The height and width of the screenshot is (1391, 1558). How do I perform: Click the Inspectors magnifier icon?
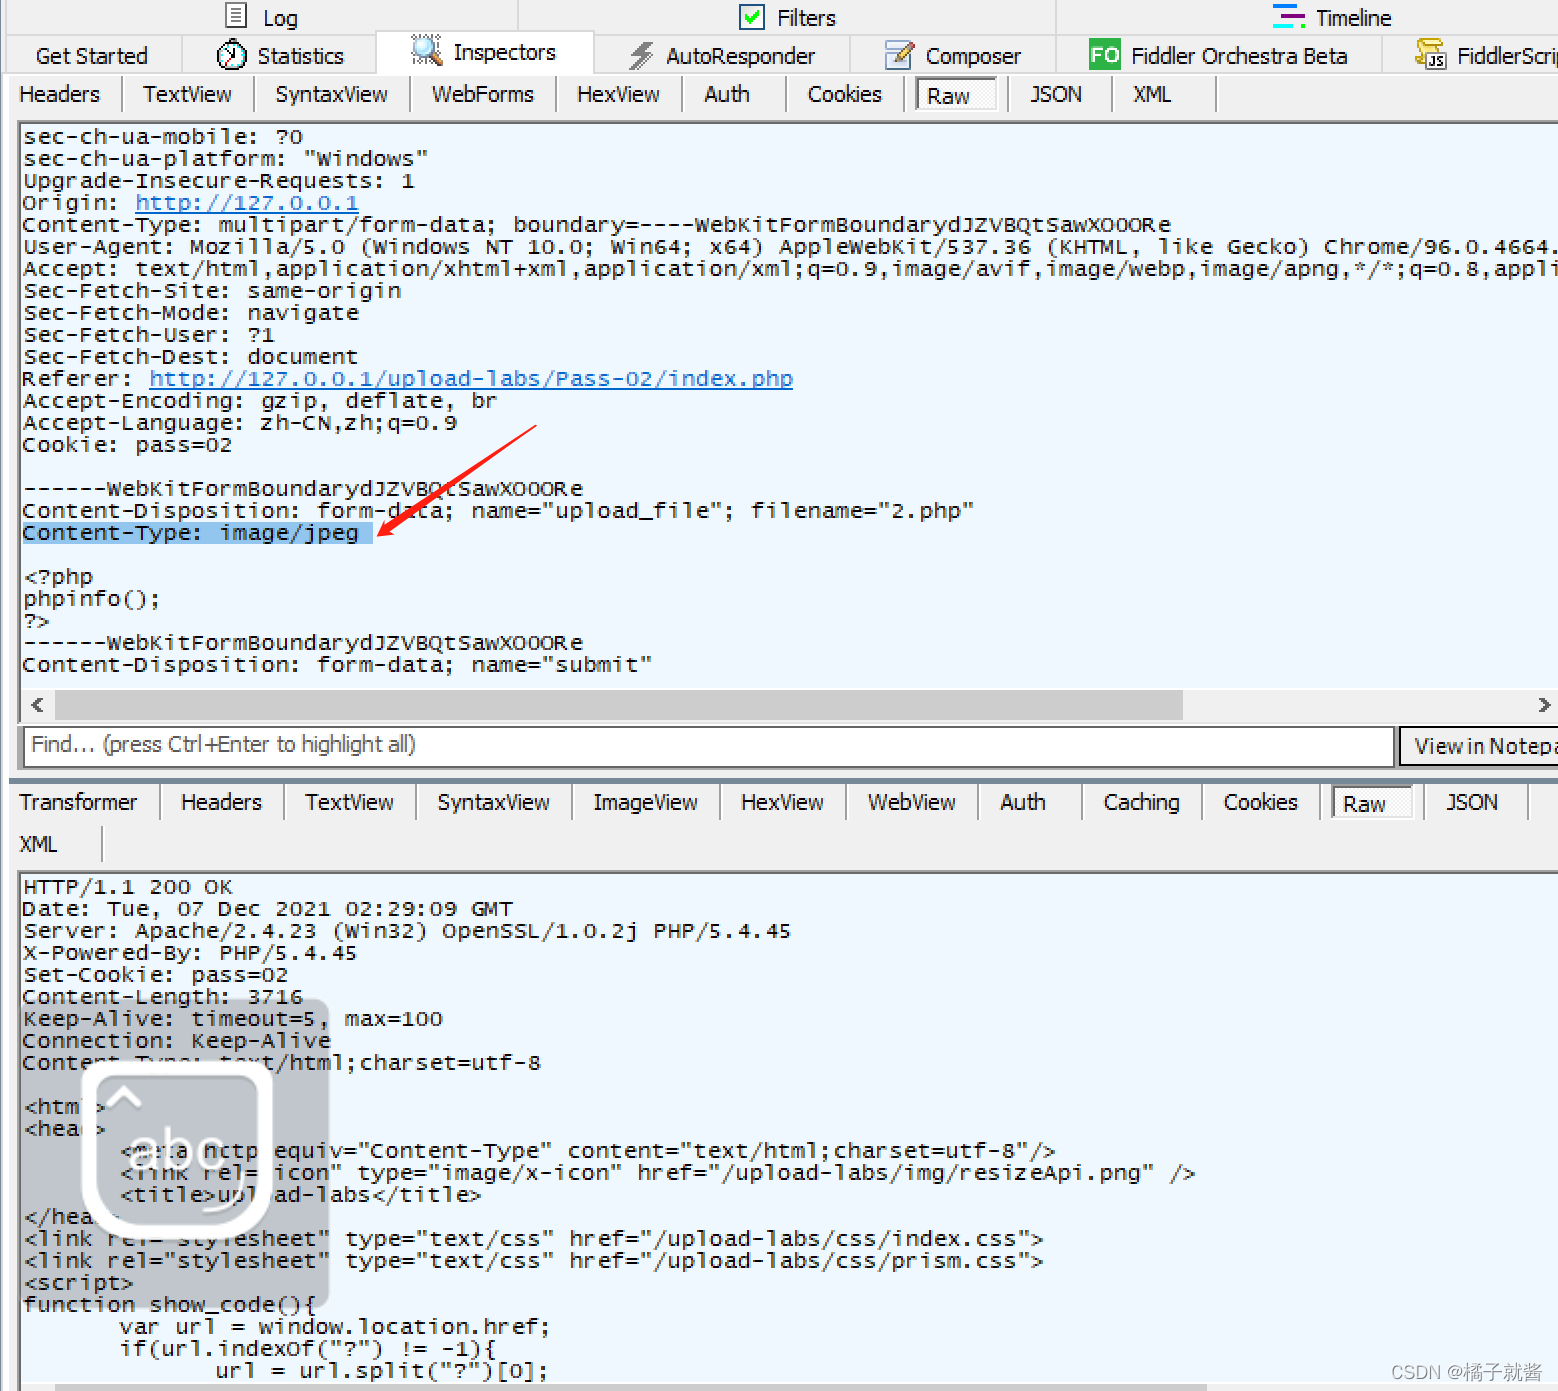pos(426,50)
